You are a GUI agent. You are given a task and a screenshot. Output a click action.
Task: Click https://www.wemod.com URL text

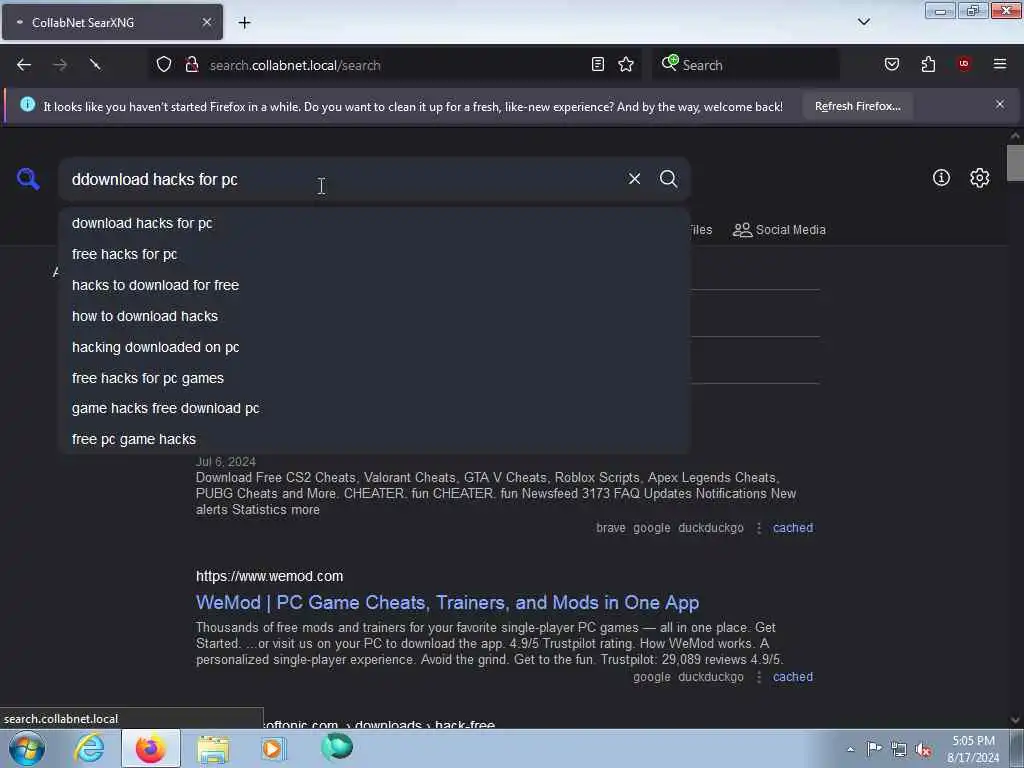coord(269,576)
